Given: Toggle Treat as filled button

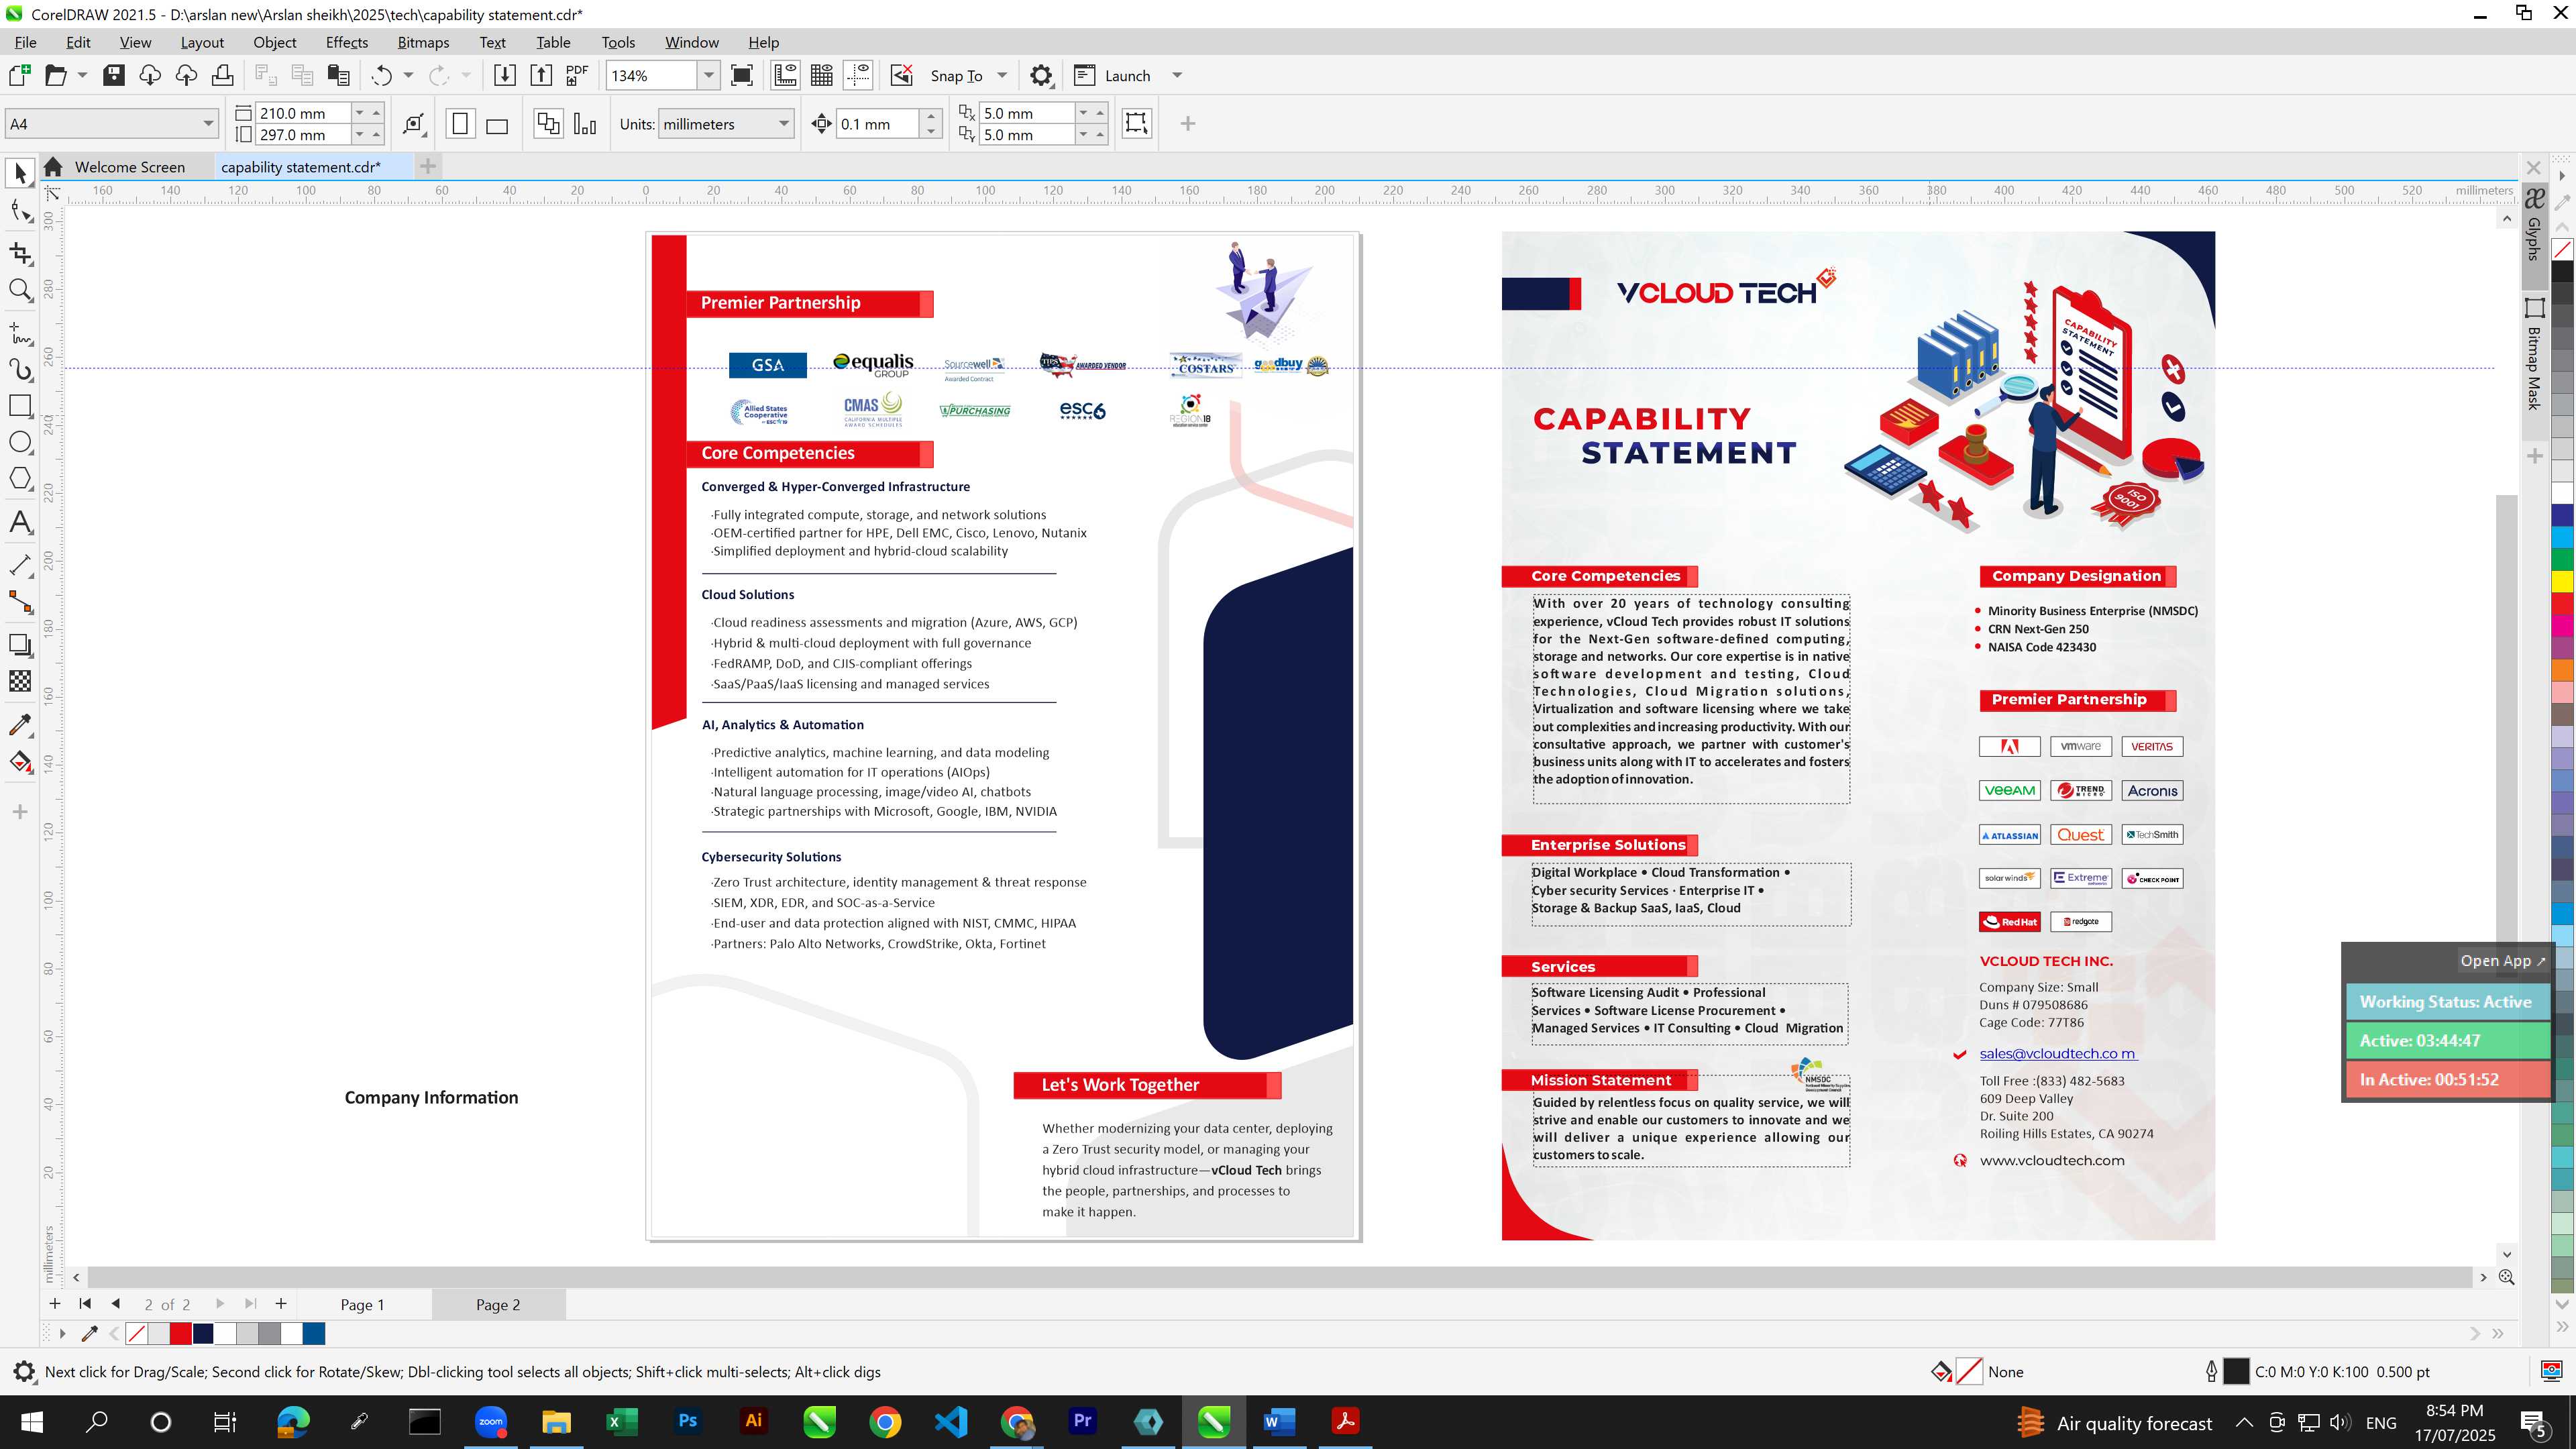Looking at the screenshot, I should [1136, 123].
